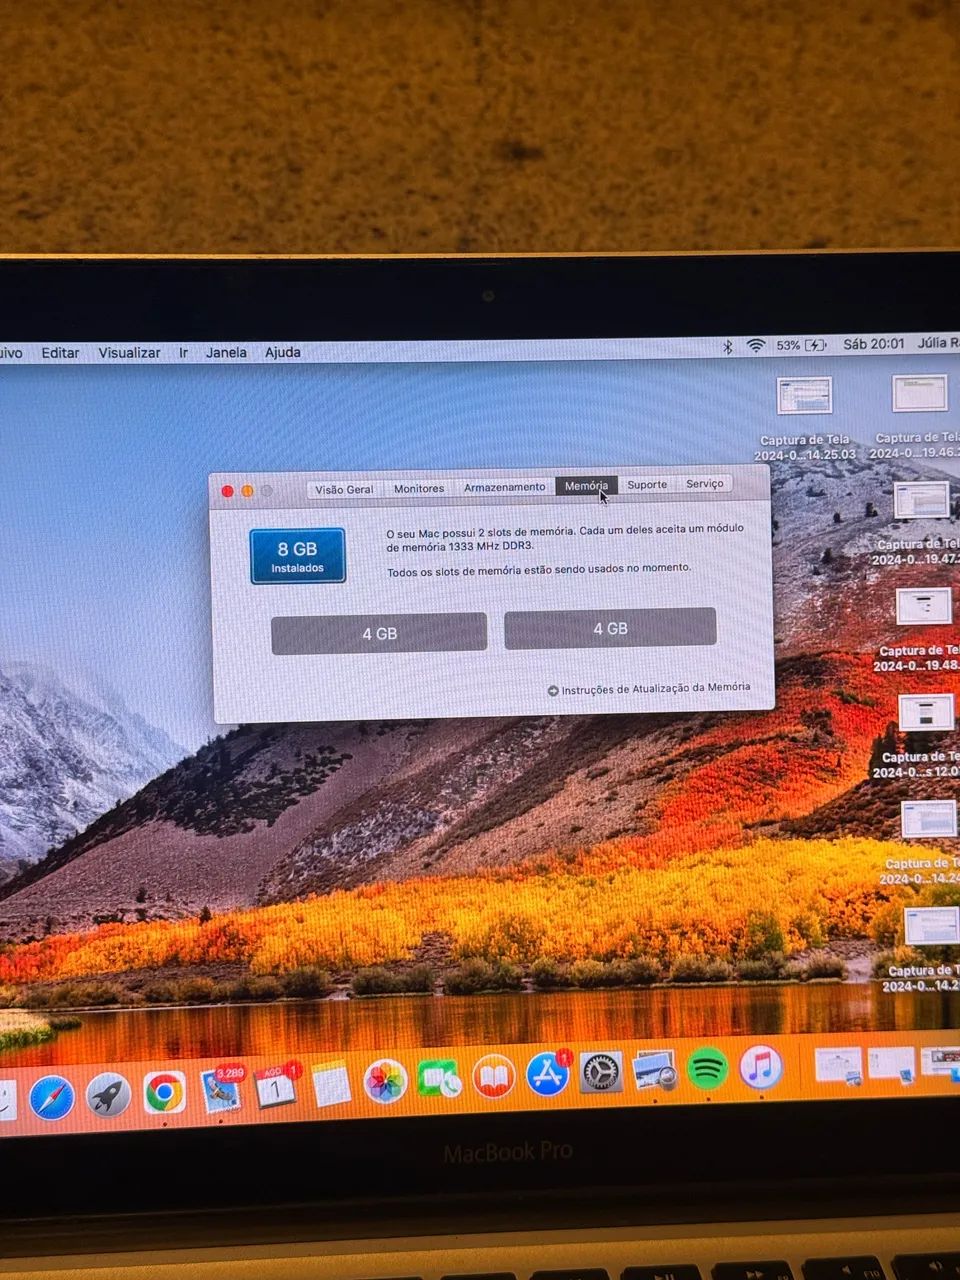Open Safari from the dock
960x1280 pixels.
pyautogui.click(x=52, y=1098)
